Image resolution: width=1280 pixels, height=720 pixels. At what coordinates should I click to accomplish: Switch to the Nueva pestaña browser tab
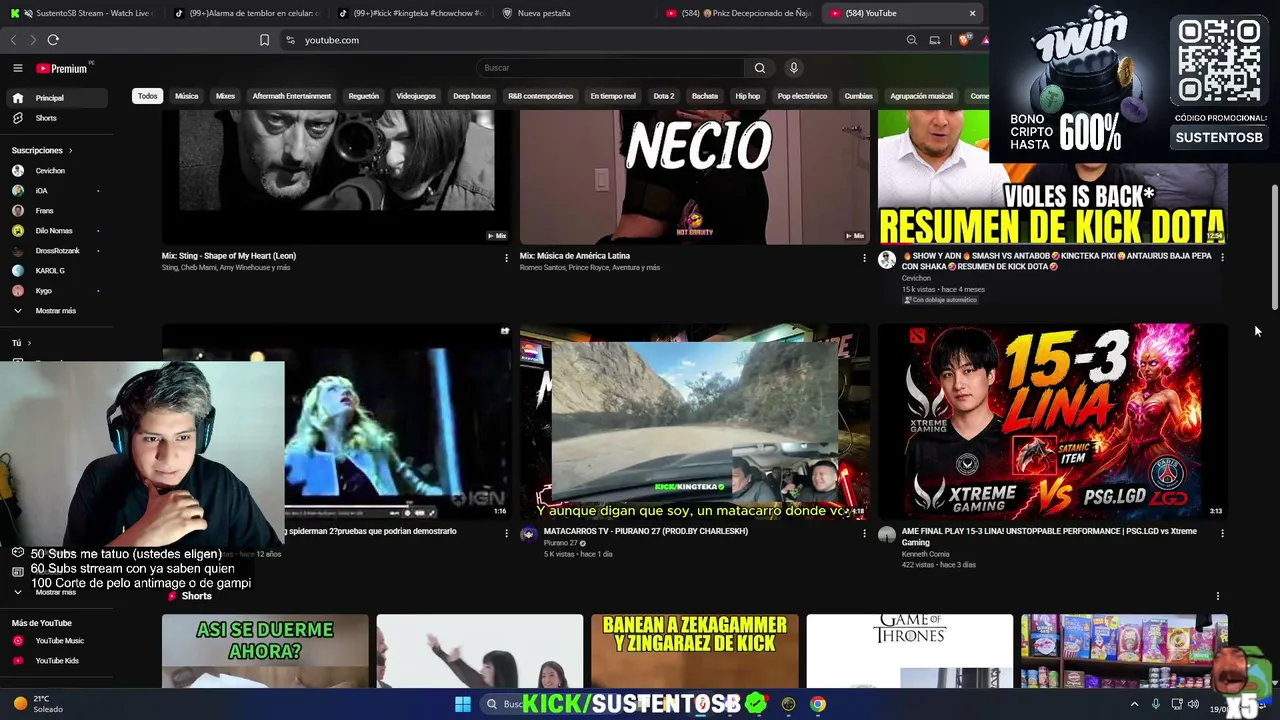point(573,13)
